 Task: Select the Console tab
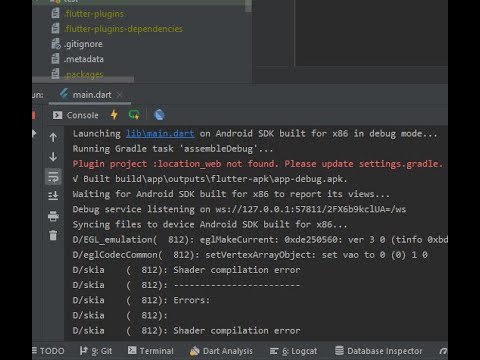pos(76,115)
